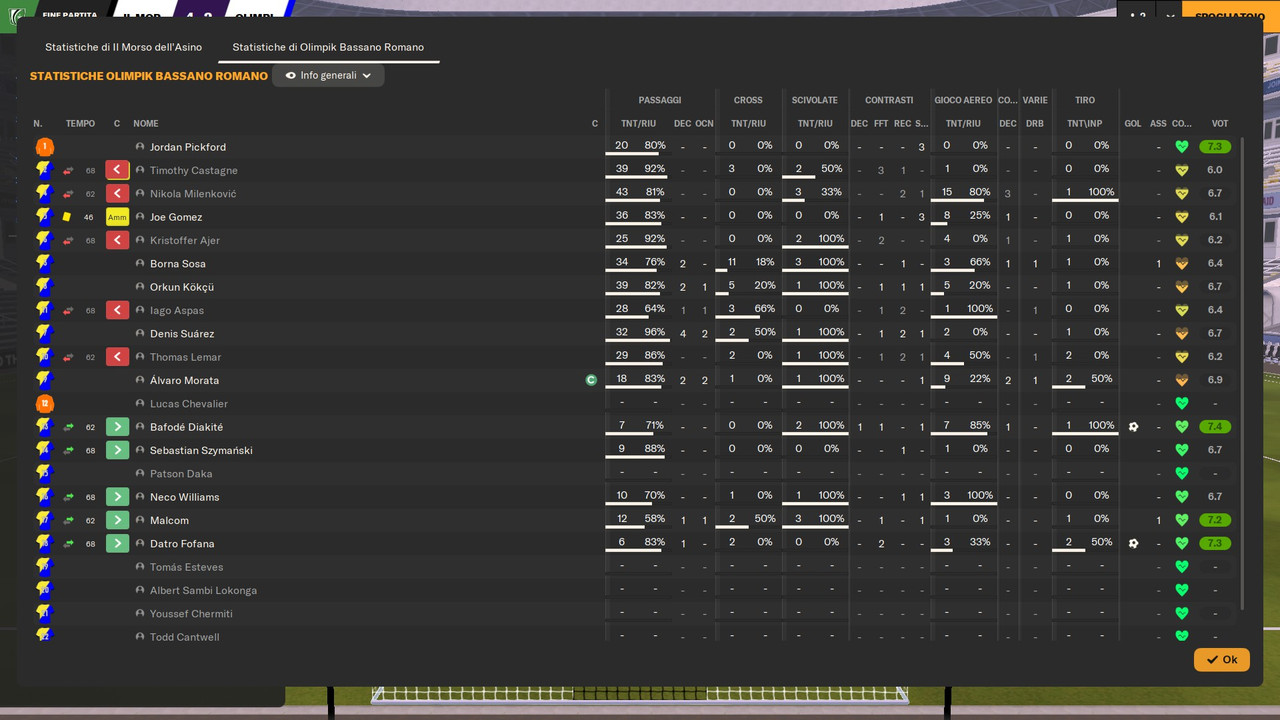Switch to Statistiche di Il Morso dell'Asino tab
The image size is (1280, 720).
point(123,47)
